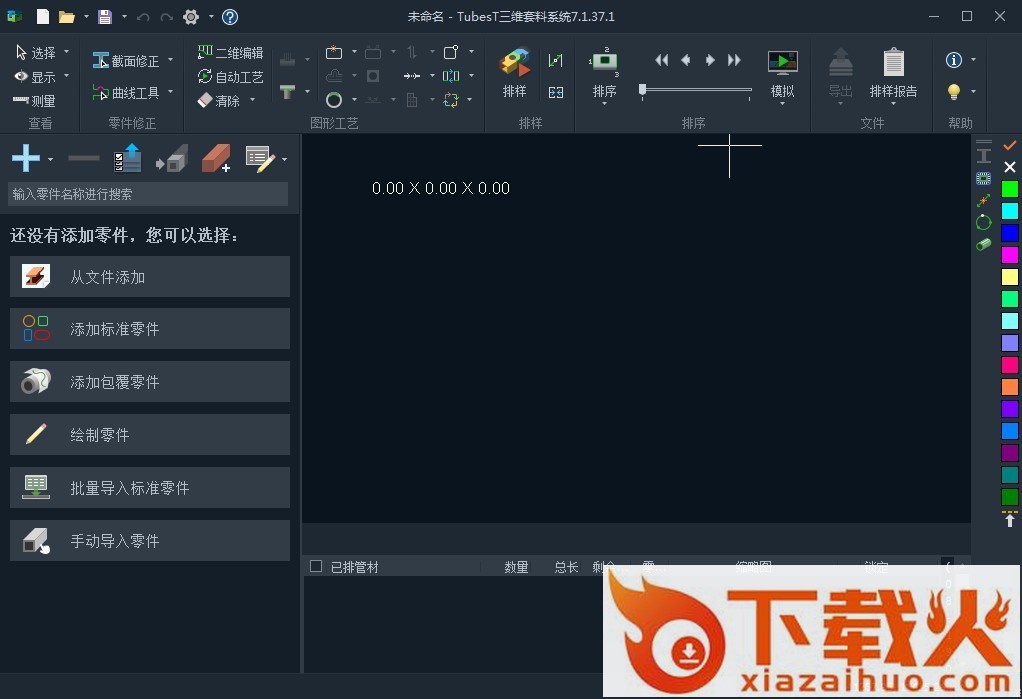Viewport: 1022px width, 699px height.
Task: Click the 从文件添加 button
Action: (150, 277)
